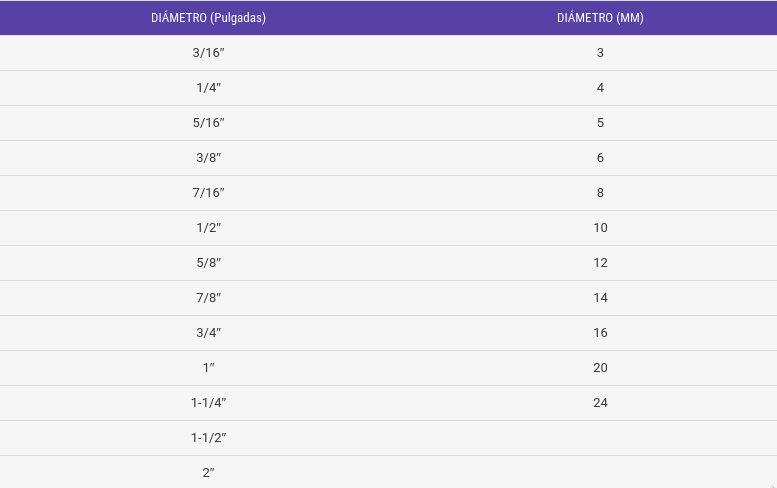Click the 24 mm diameter cell

coord(600,403)
